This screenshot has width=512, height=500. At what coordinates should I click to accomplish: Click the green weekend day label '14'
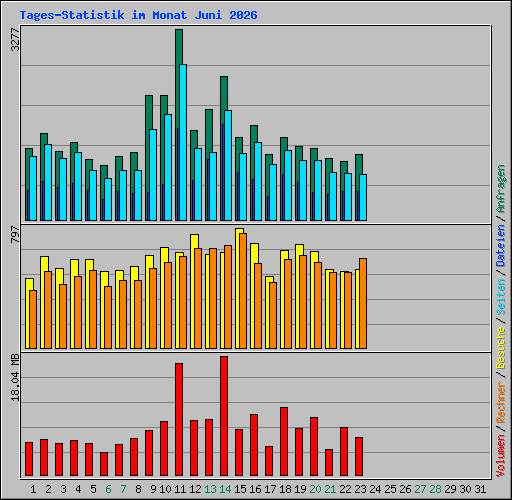coord(225,489)
